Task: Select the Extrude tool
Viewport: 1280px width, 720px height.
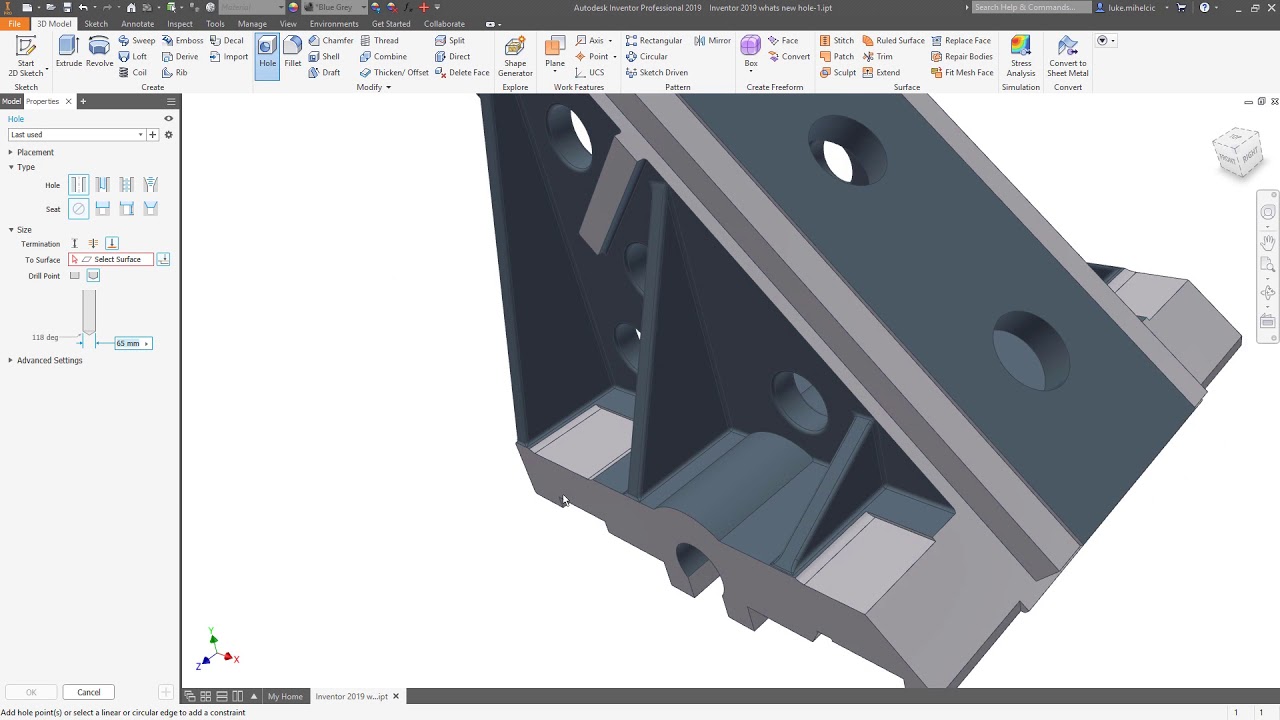Action: tap(69, 51)
